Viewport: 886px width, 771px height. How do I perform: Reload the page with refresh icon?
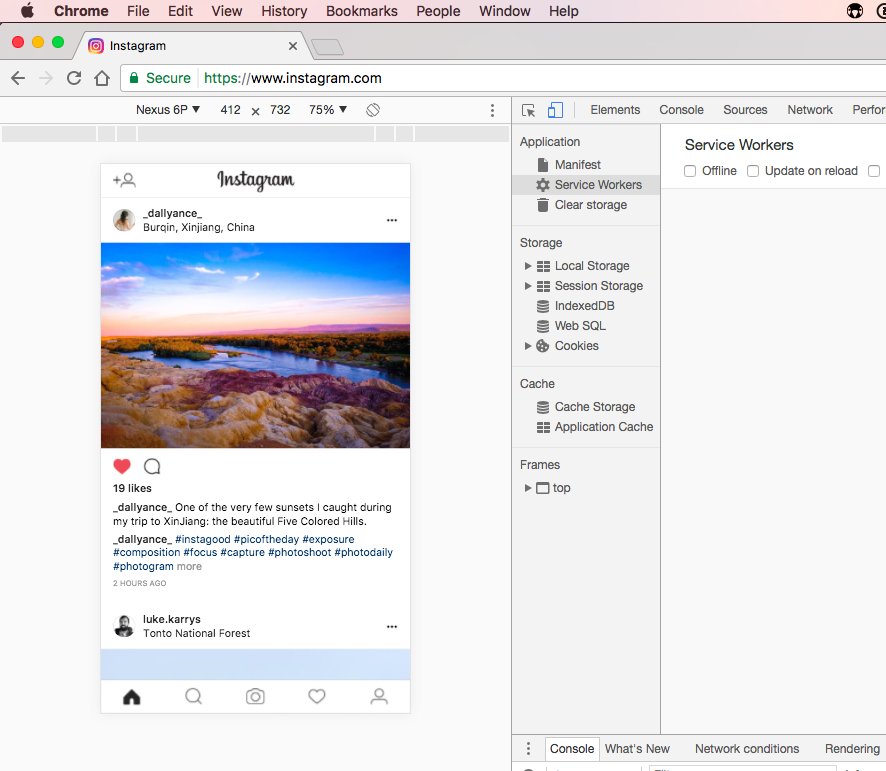point(74,78)
